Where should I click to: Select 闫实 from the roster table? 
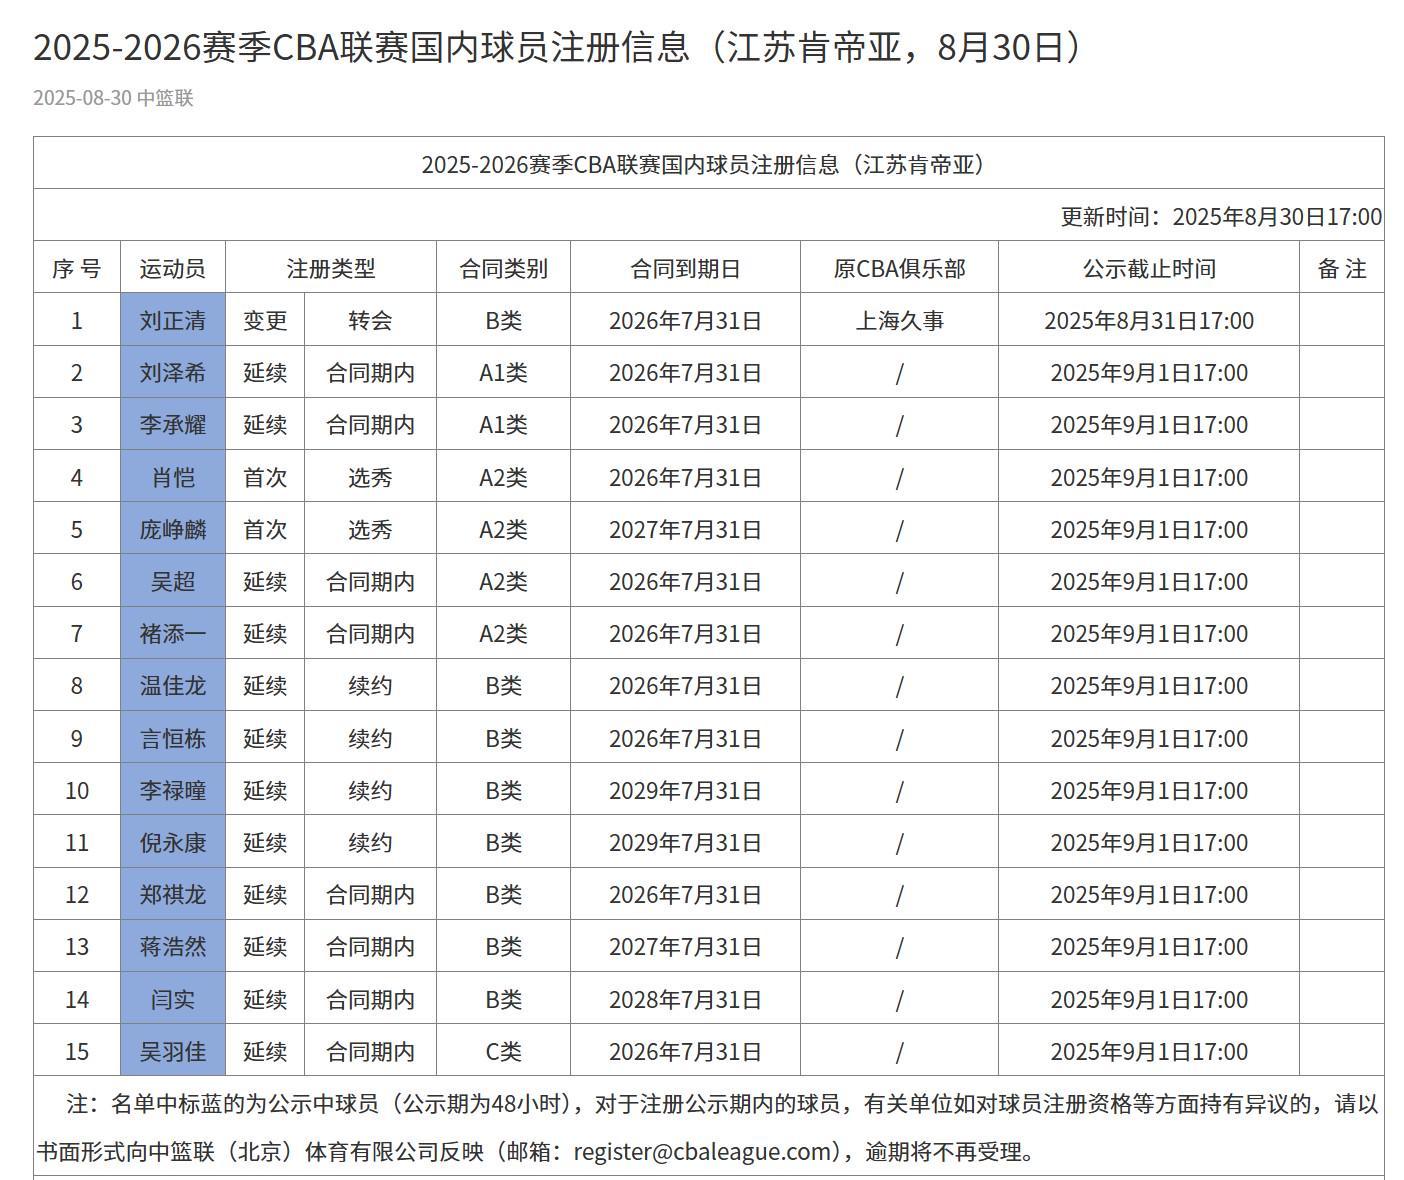click(172, 999)
